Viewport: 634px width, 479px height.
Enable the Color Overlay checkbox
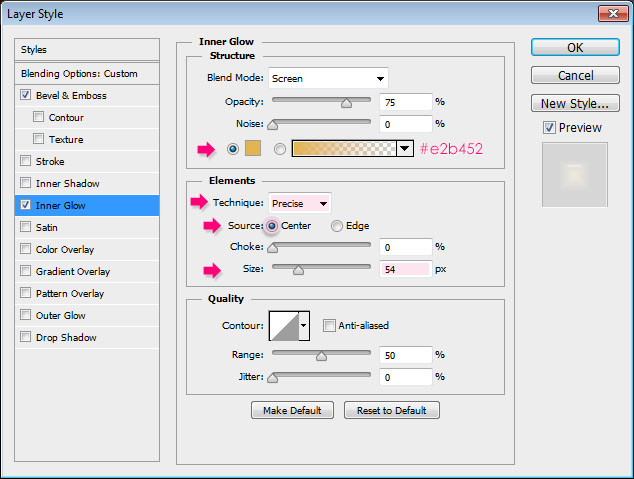coord(25,249)
